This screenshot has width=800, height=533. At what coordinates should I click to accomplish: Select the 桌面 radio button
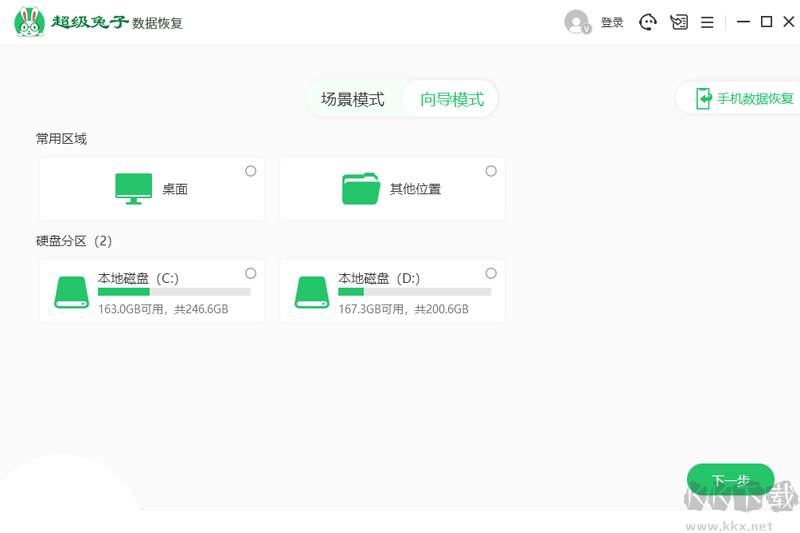point(251,171)
